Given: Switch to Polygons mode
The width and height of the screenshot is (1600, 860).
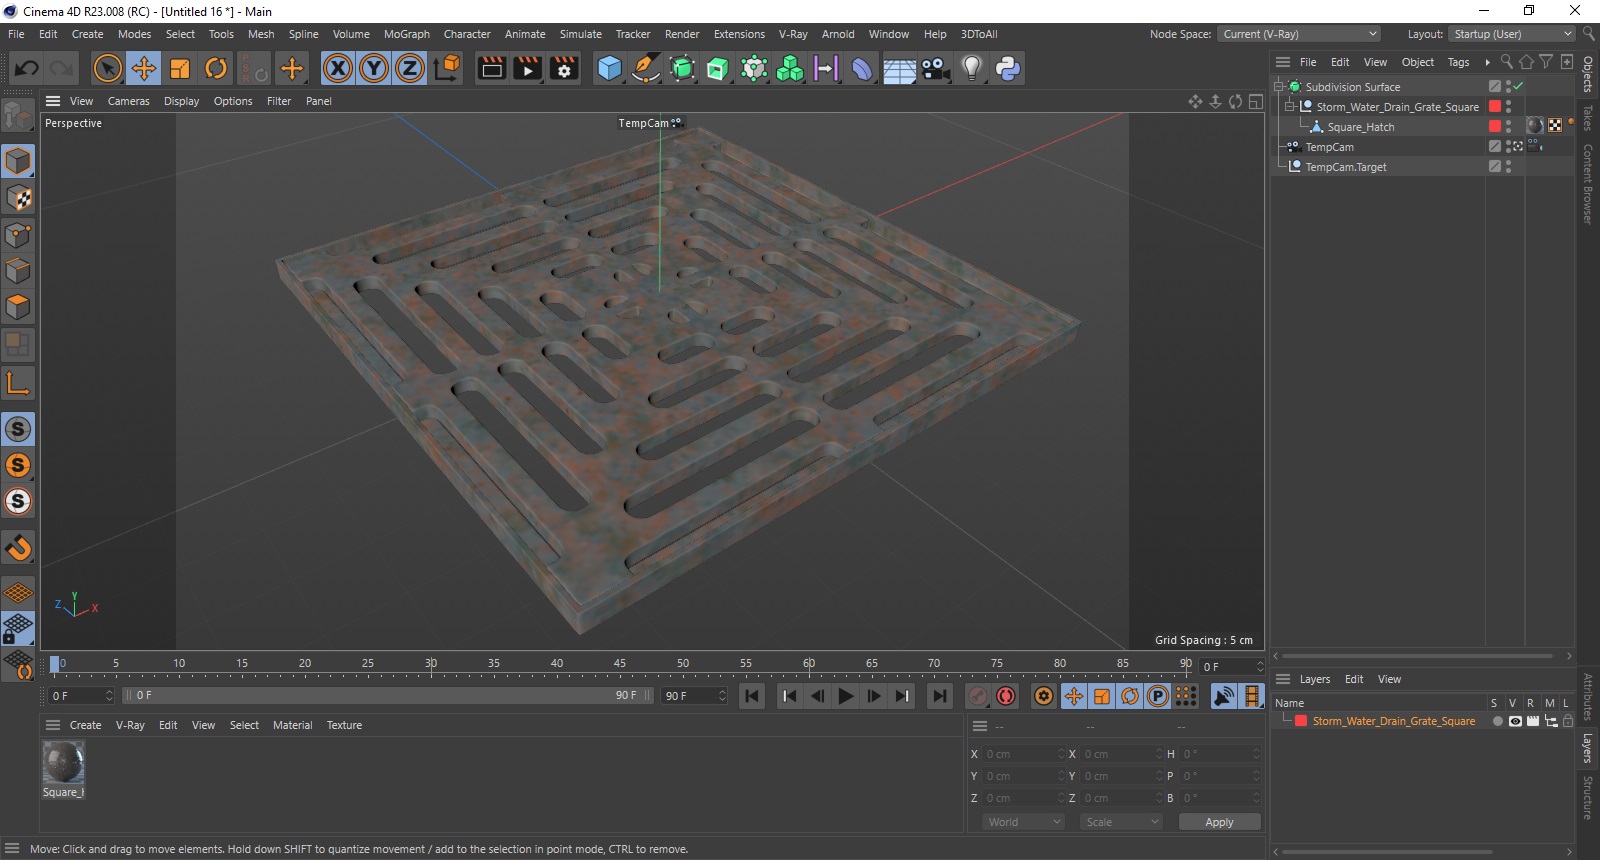Looking at the screenshot, I should point(18,307).
